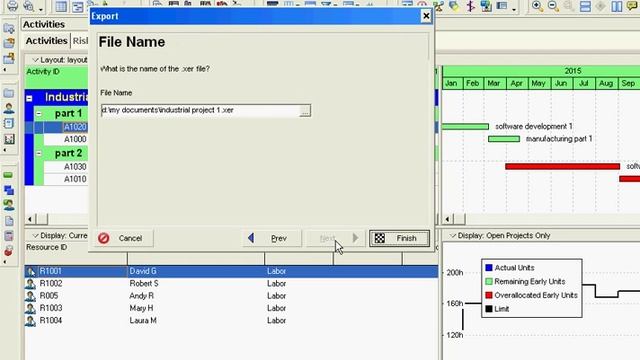Image resolution: width=640 pixels, height=360 pixels.
Task: Click the Apr month header in timescale
Action: [516, 83]
